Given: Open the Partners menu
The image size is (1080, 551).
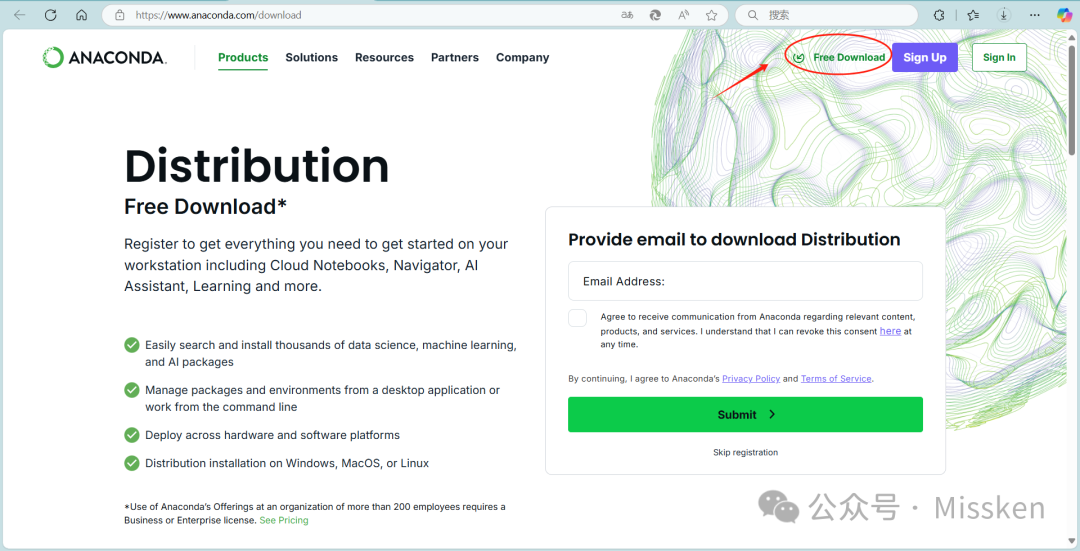Looking at the screenshot, I should 455,57.
